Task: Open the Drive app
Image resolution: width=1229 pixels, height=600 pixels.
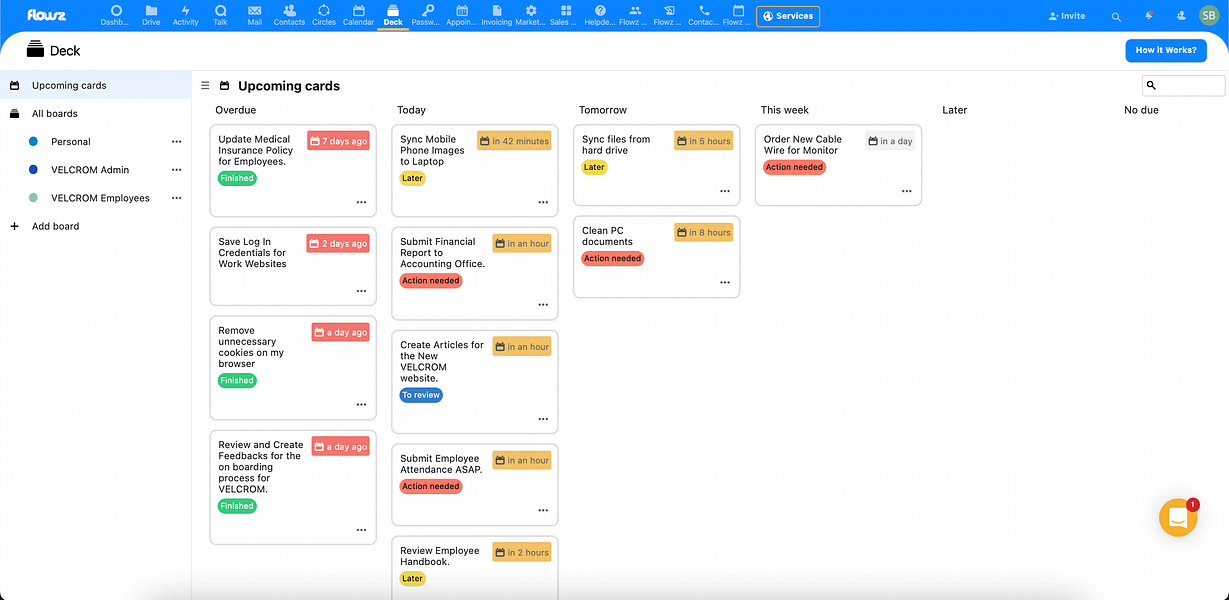Action: (151, 15)
